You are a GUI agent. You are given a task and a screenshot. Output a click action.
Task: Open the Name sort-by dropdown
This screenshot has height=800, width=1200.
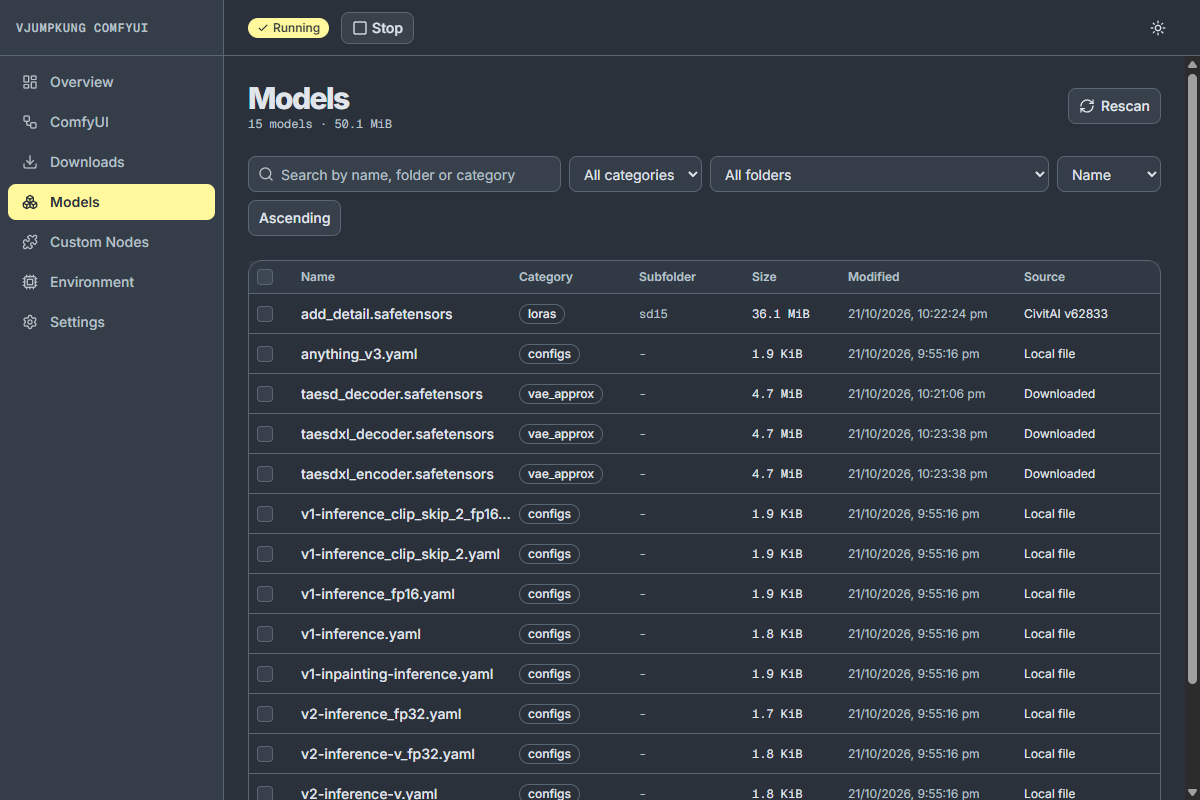pyautogui.click(x=1109, y=174)
